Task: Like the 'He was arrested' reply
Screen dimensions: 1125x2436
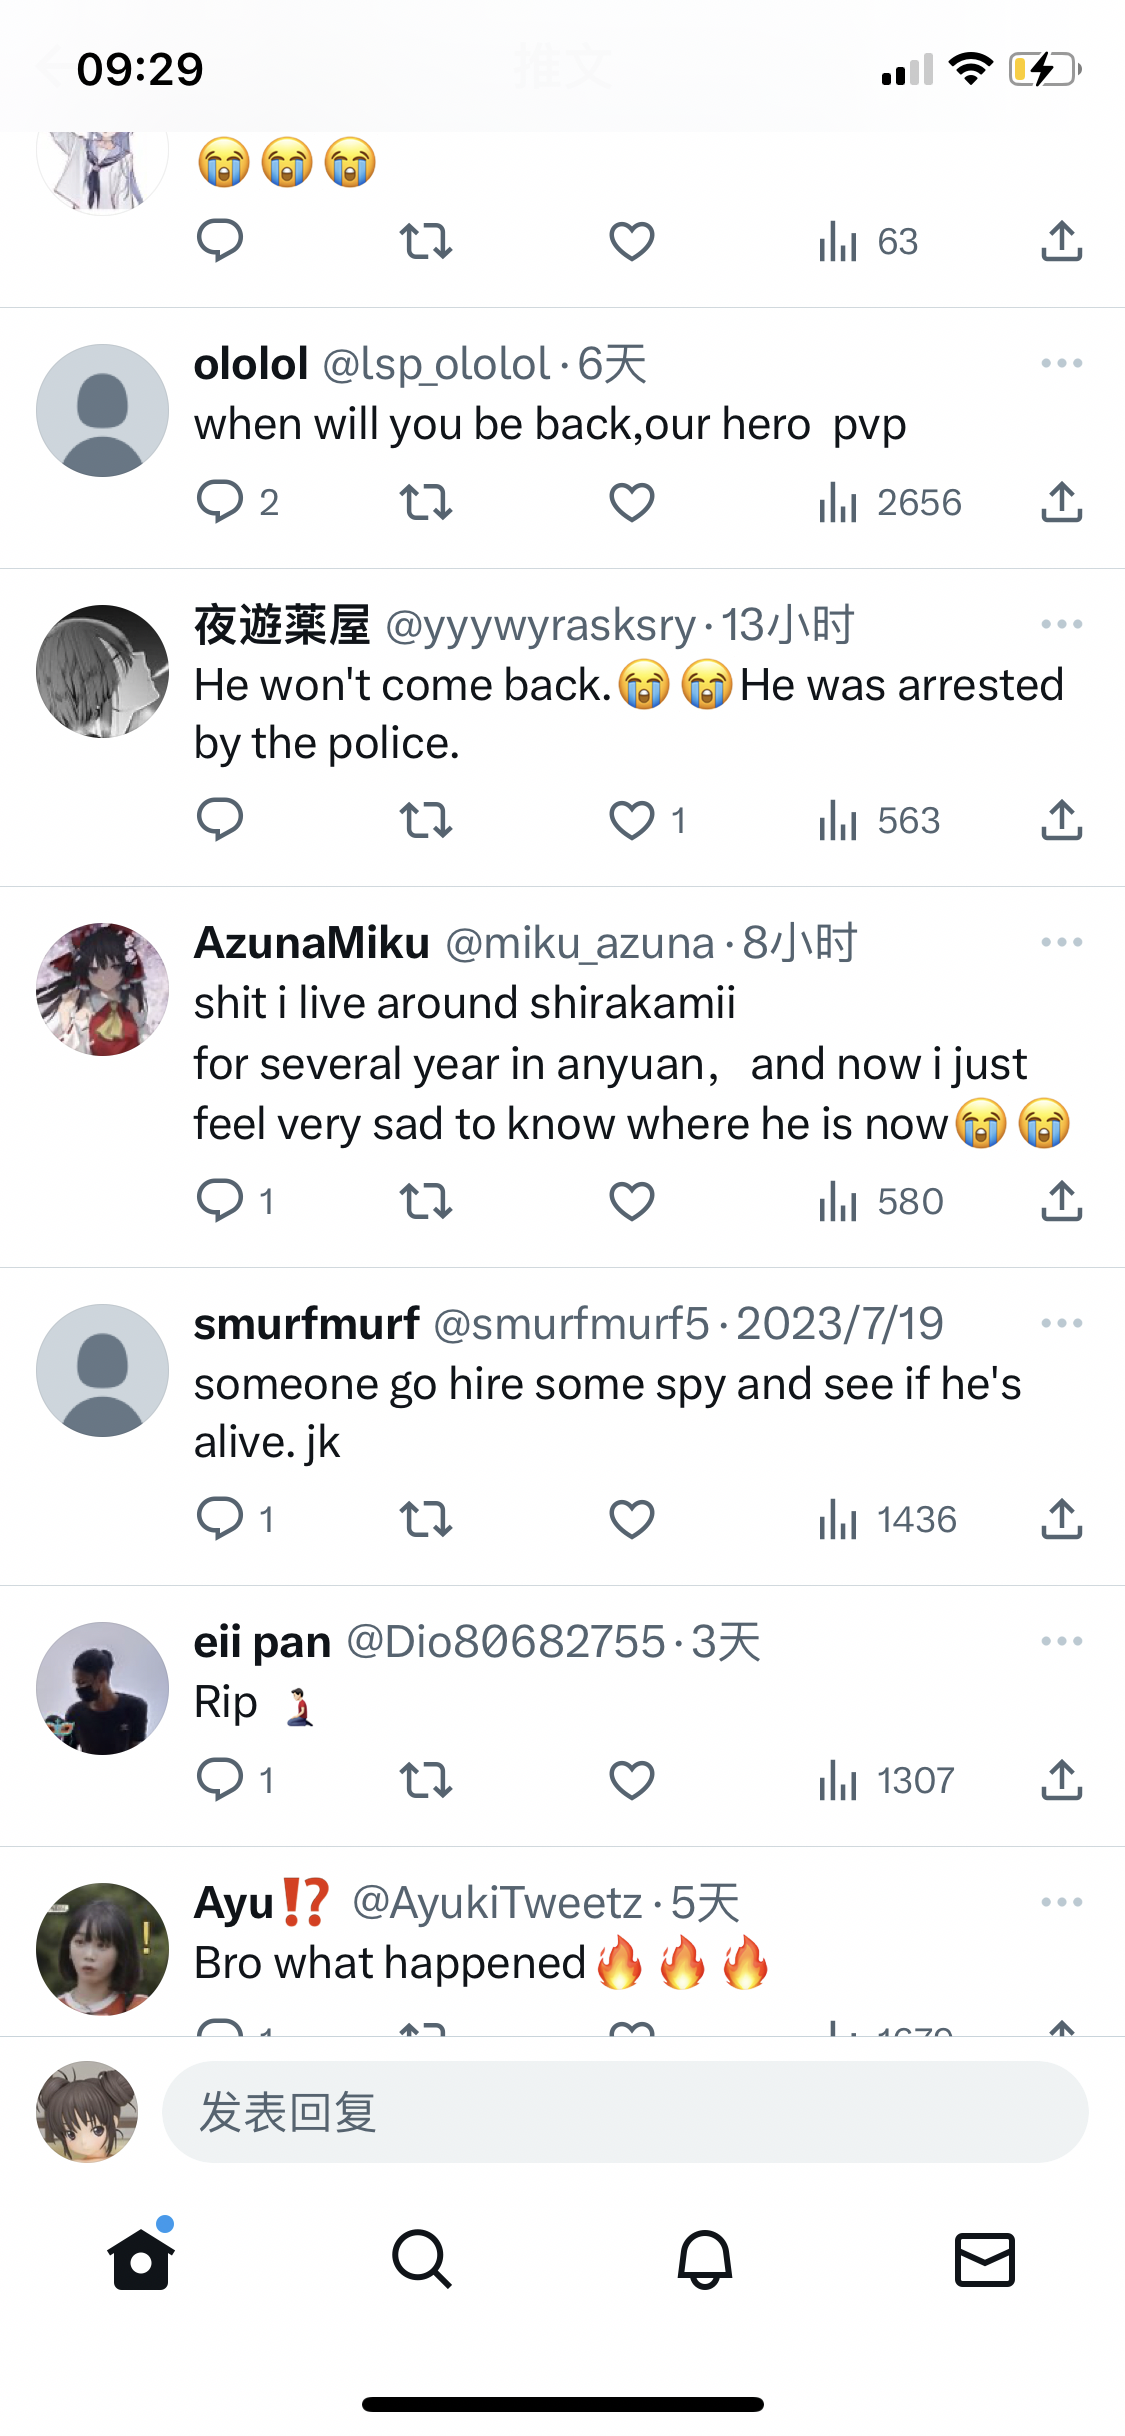Action: (x=631, y=821)
